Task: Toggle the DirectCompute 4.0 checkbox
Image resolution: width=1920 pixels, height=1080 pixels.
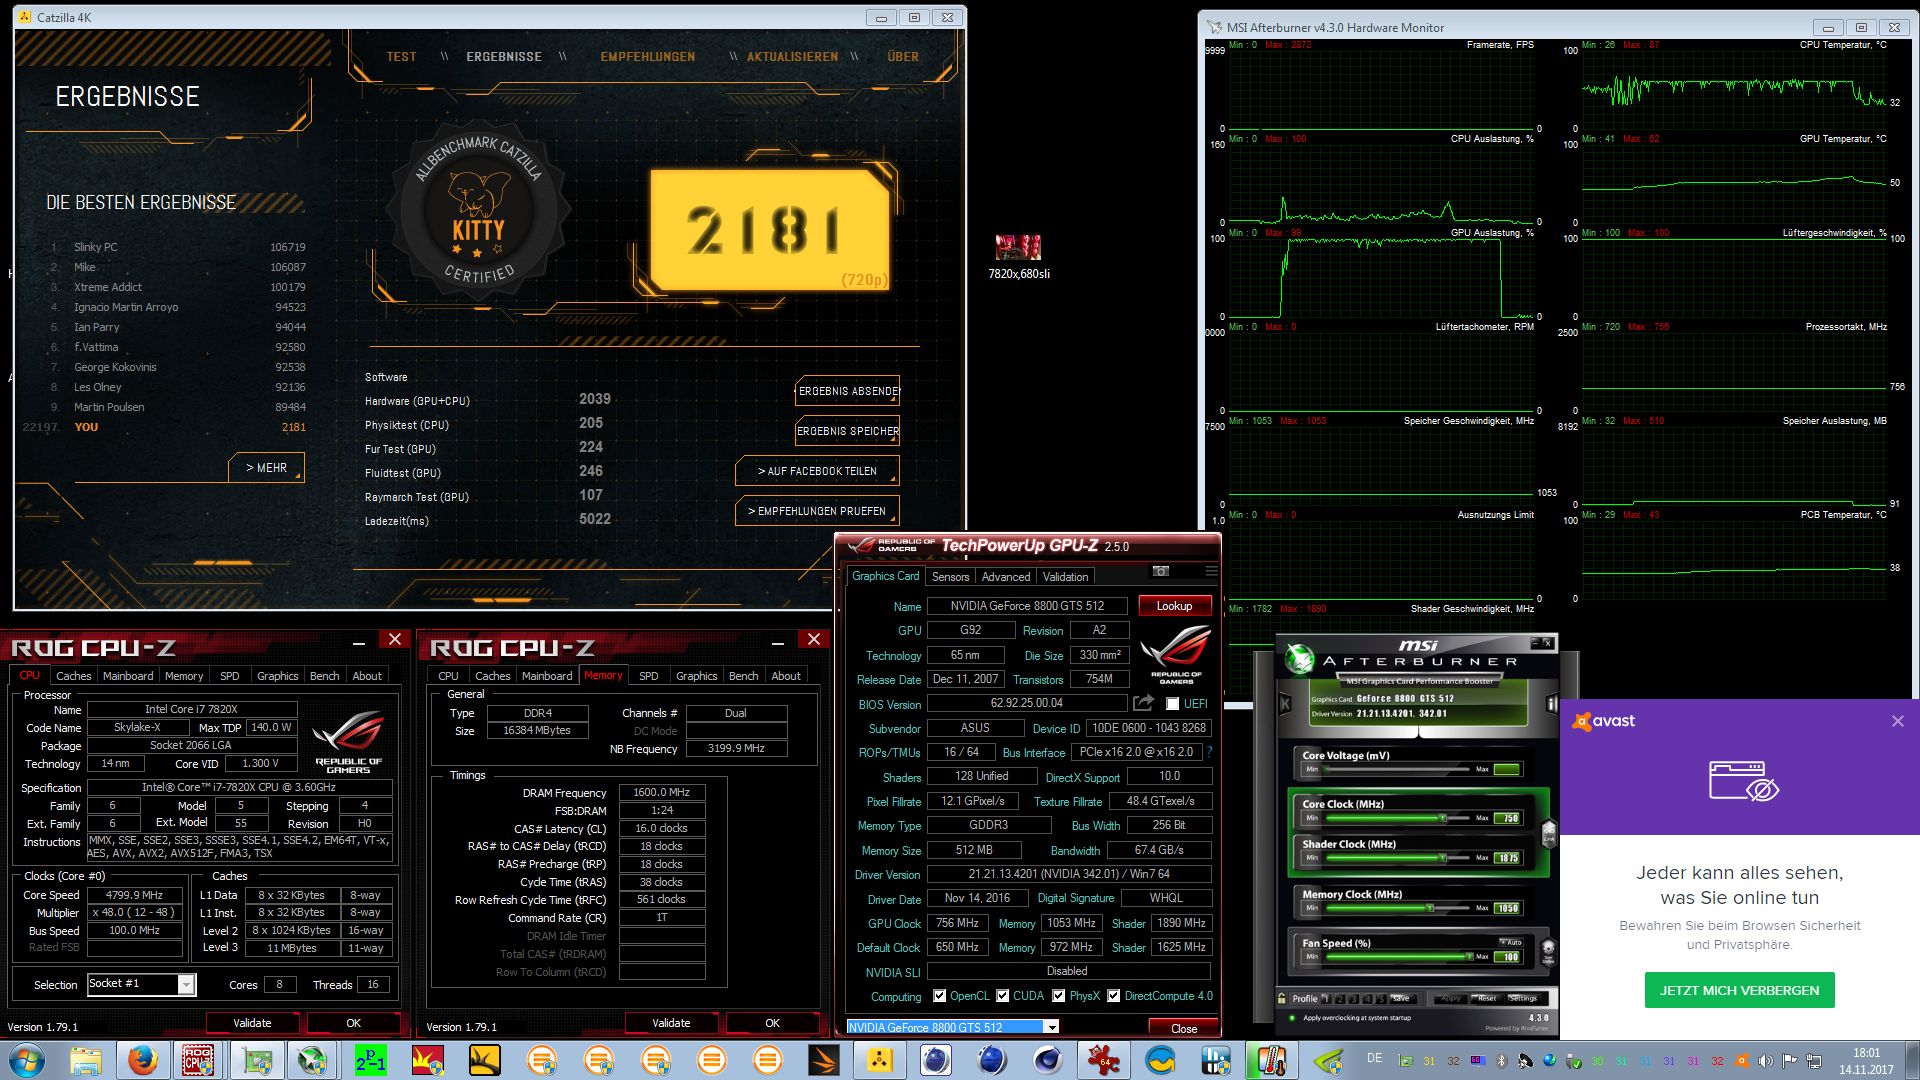Action: [x=1113, y=995]
